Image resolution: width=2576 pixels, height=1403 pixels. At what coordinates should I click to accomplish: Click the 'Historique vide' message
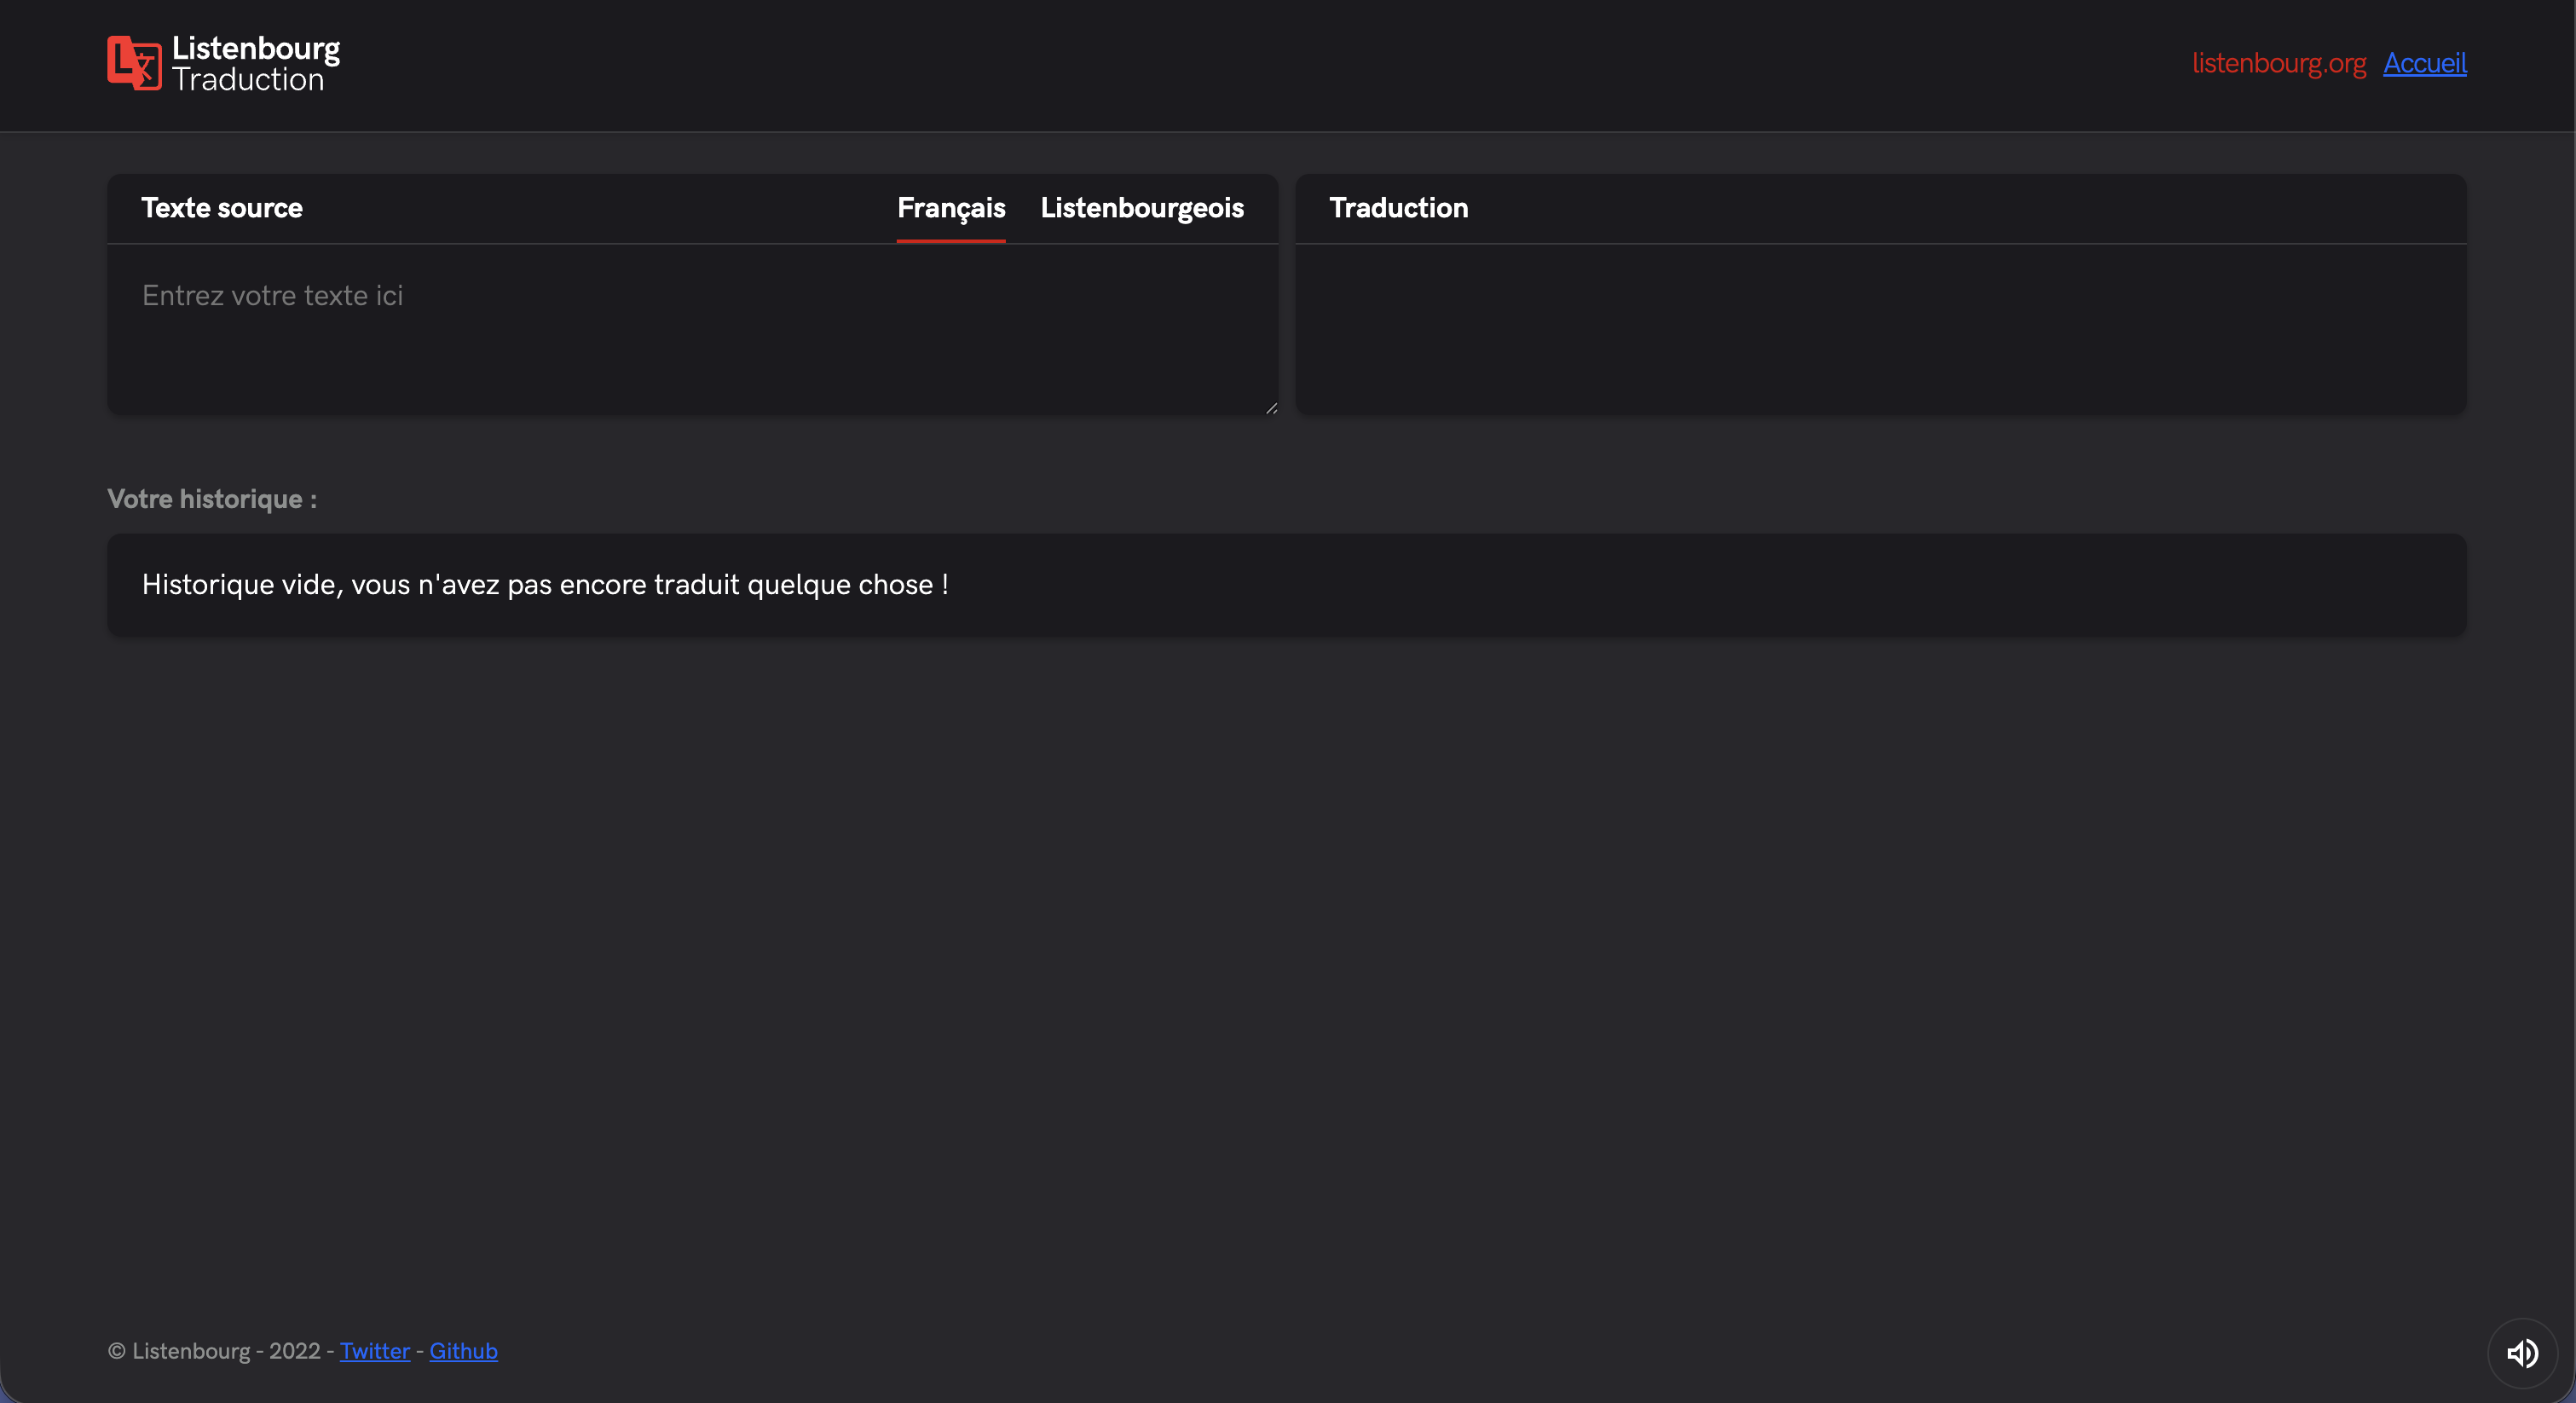545,585
